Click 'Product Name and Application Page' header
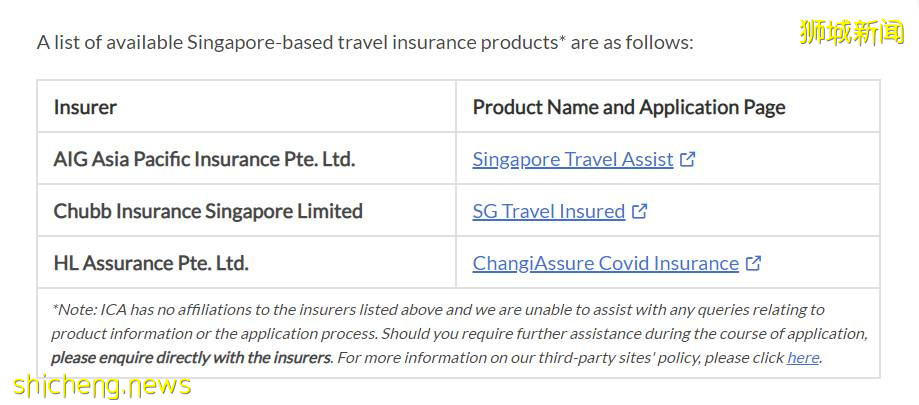 tap(628, 107)
